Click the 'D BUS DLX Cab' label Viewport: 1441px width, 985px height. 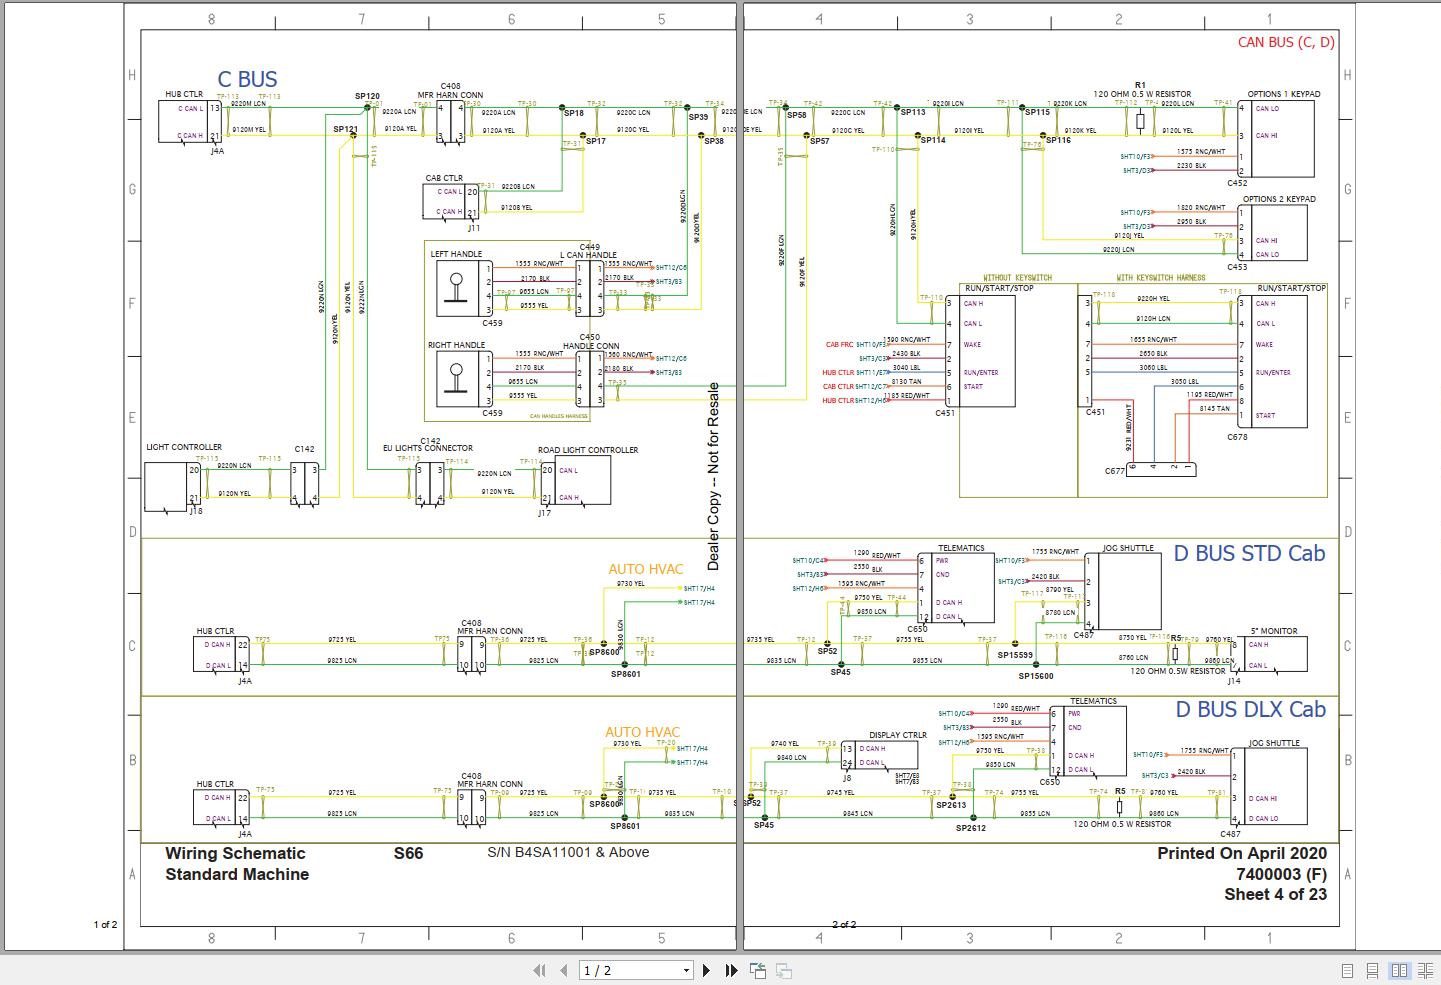coord(1249,710)
